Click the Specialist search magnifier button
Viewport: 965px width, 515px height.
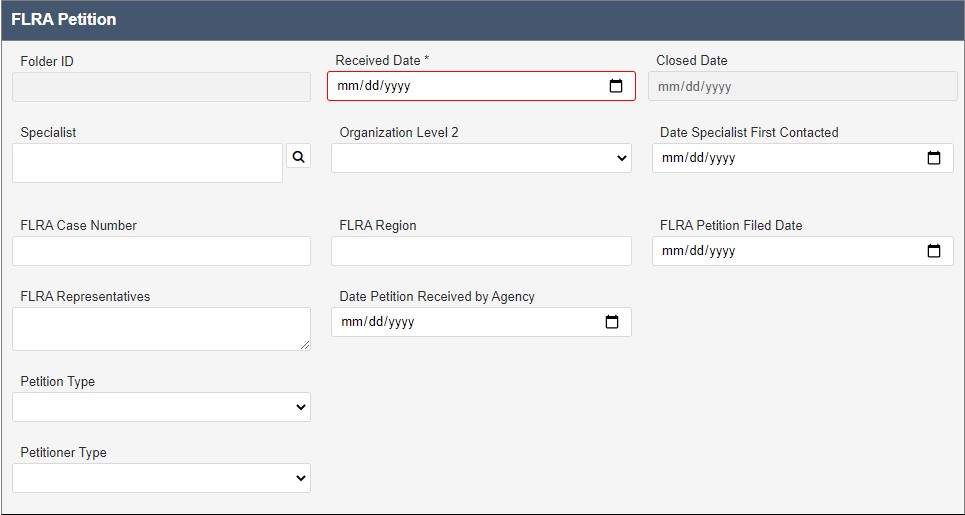[298, 157]
